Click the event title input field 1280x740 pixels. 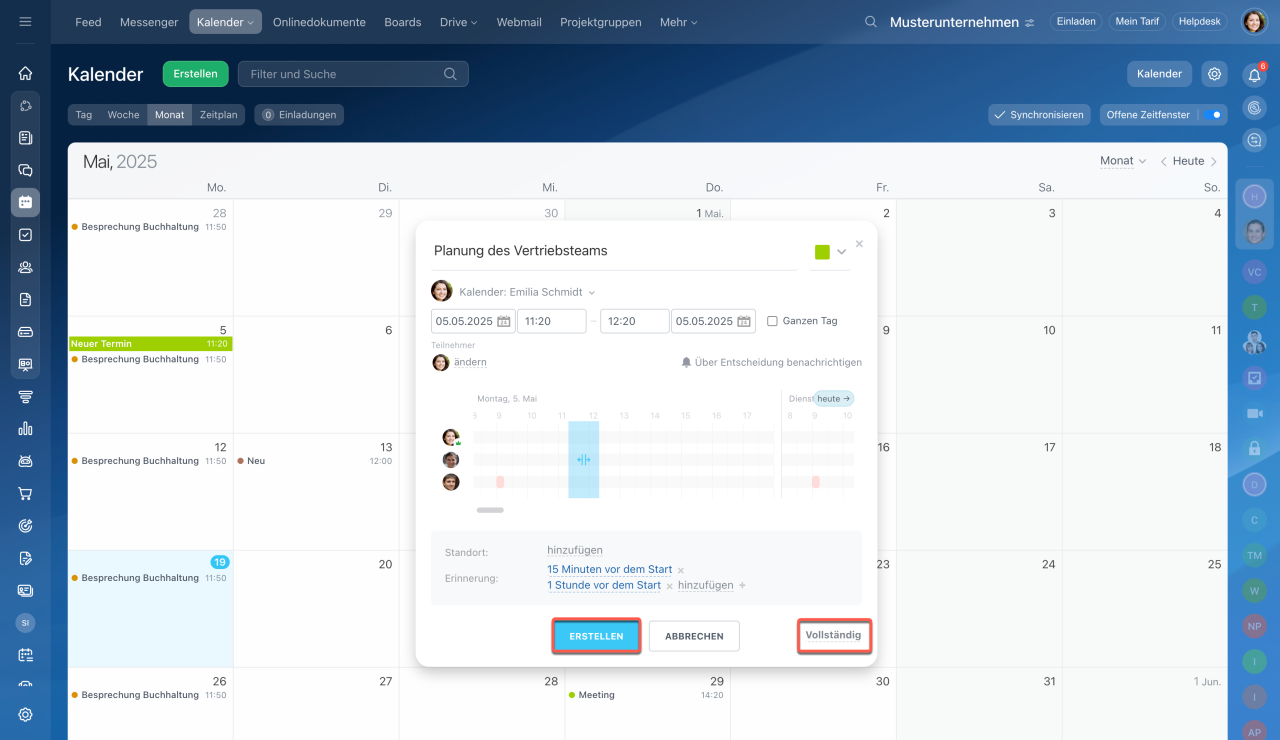click(x=614, y=251)
